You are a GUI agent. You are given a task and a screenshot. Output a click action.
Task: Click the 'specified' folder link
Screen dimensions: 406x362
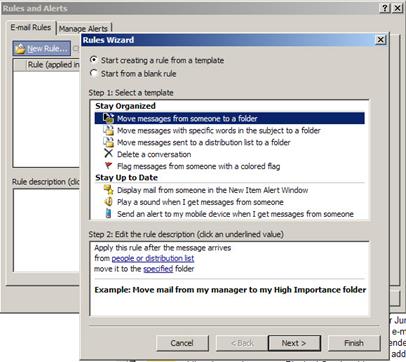(x=158, y=269)
